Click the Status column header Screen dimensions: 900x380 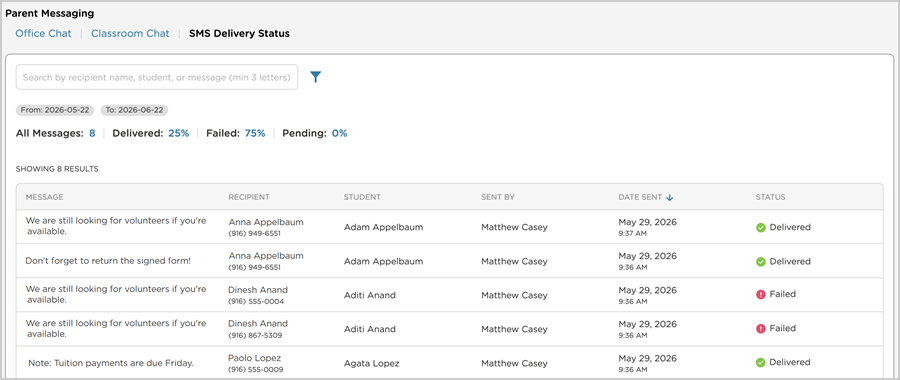(x=770, y=197)
